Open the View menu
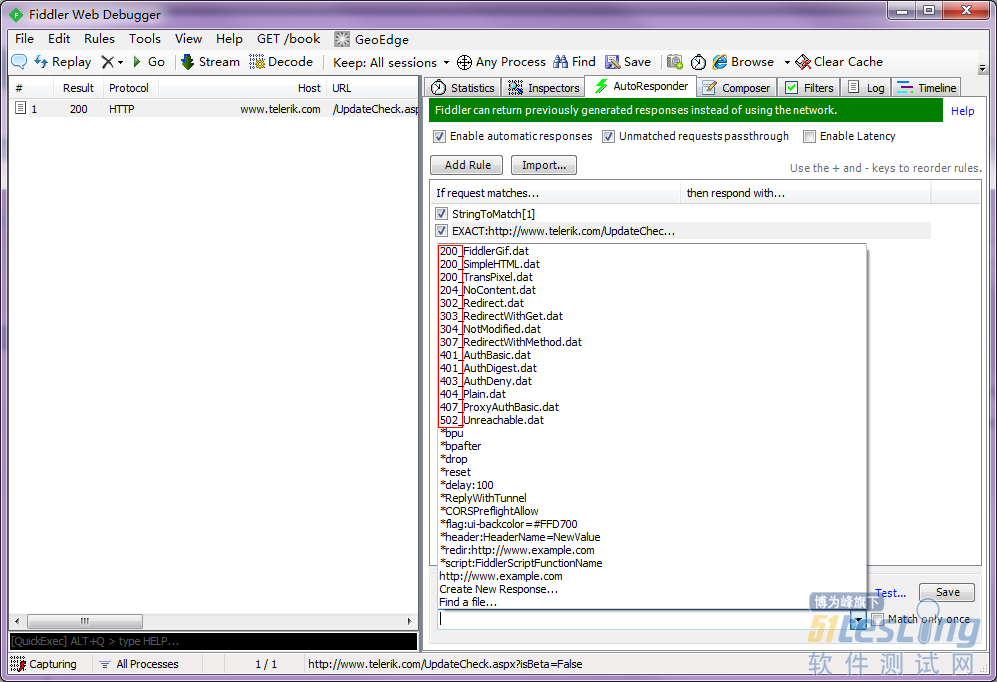The width and height of the screenshot is (997, 682). pyautogui.click(x=188, y=39)
